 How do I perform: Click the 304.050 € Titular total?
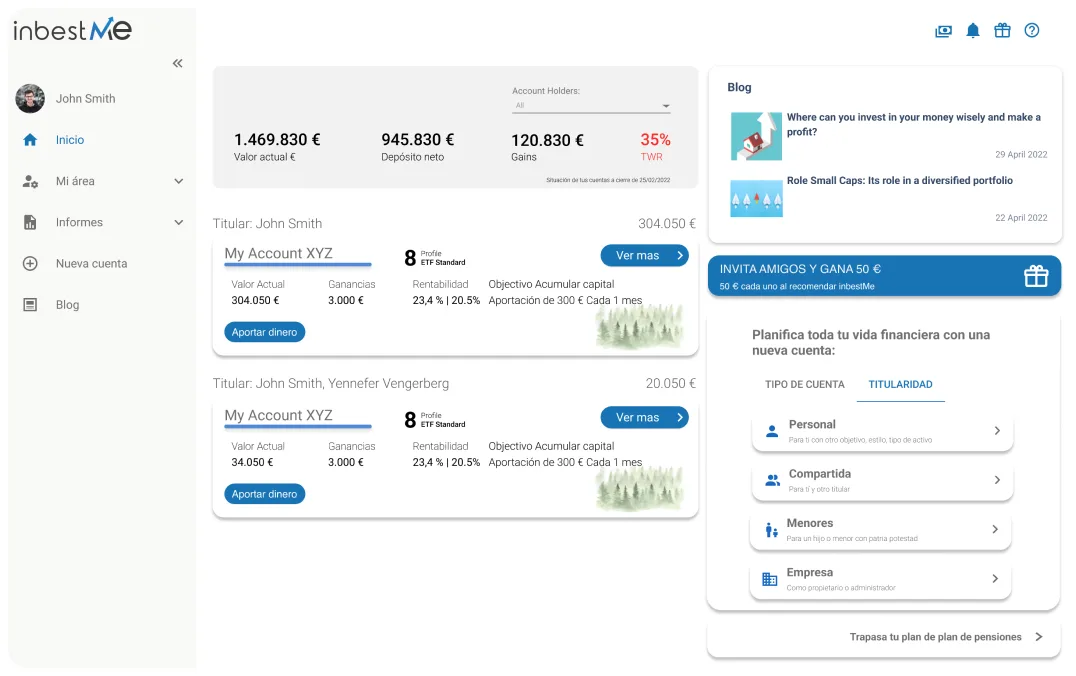tap(667, 224)
